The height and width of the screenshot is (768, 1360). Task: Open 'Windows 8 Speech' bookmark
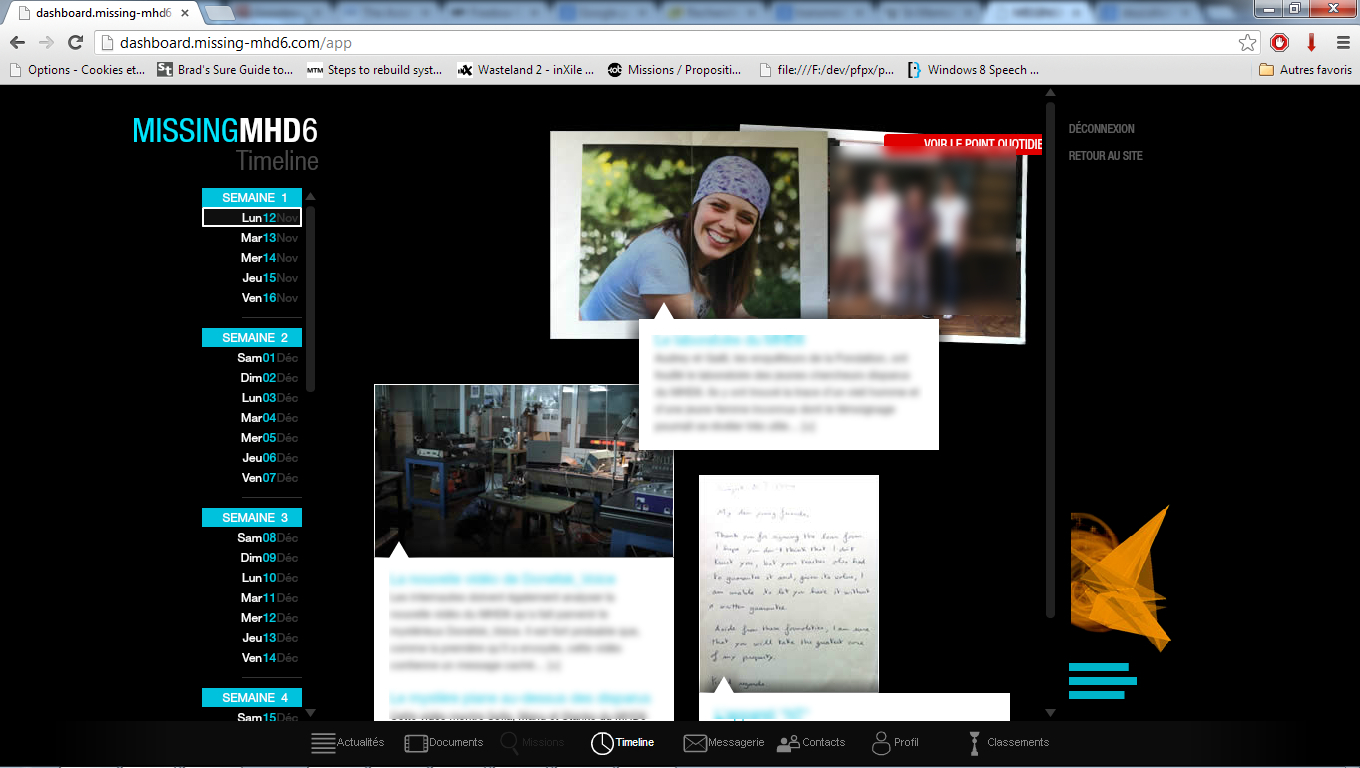(974, 70)
